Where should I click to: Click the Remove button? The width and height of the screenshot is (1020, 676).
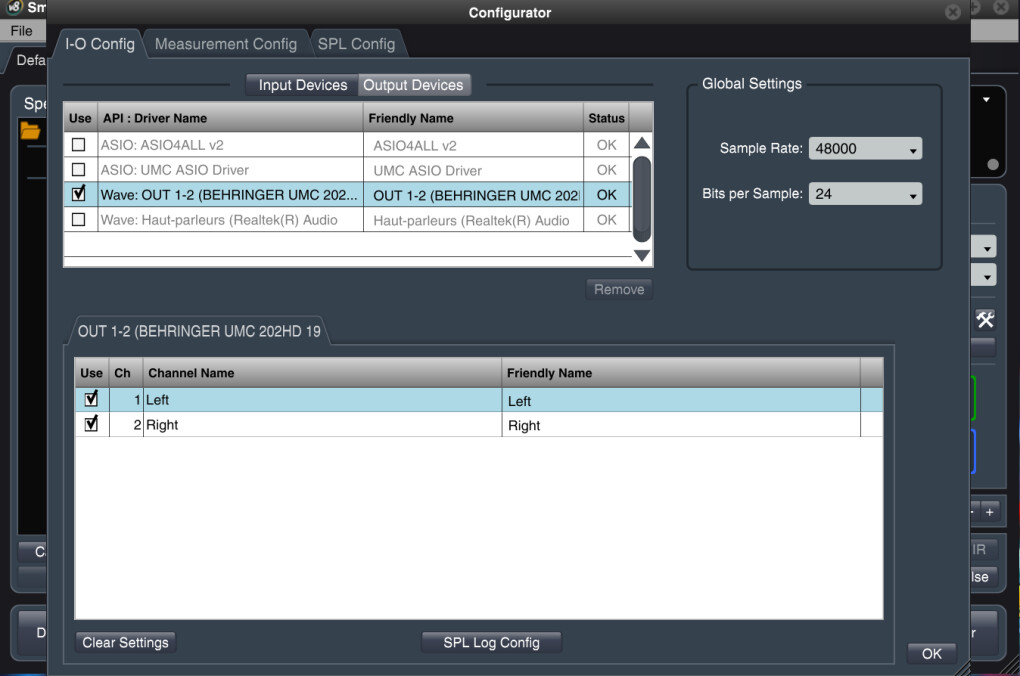point(619,290)
